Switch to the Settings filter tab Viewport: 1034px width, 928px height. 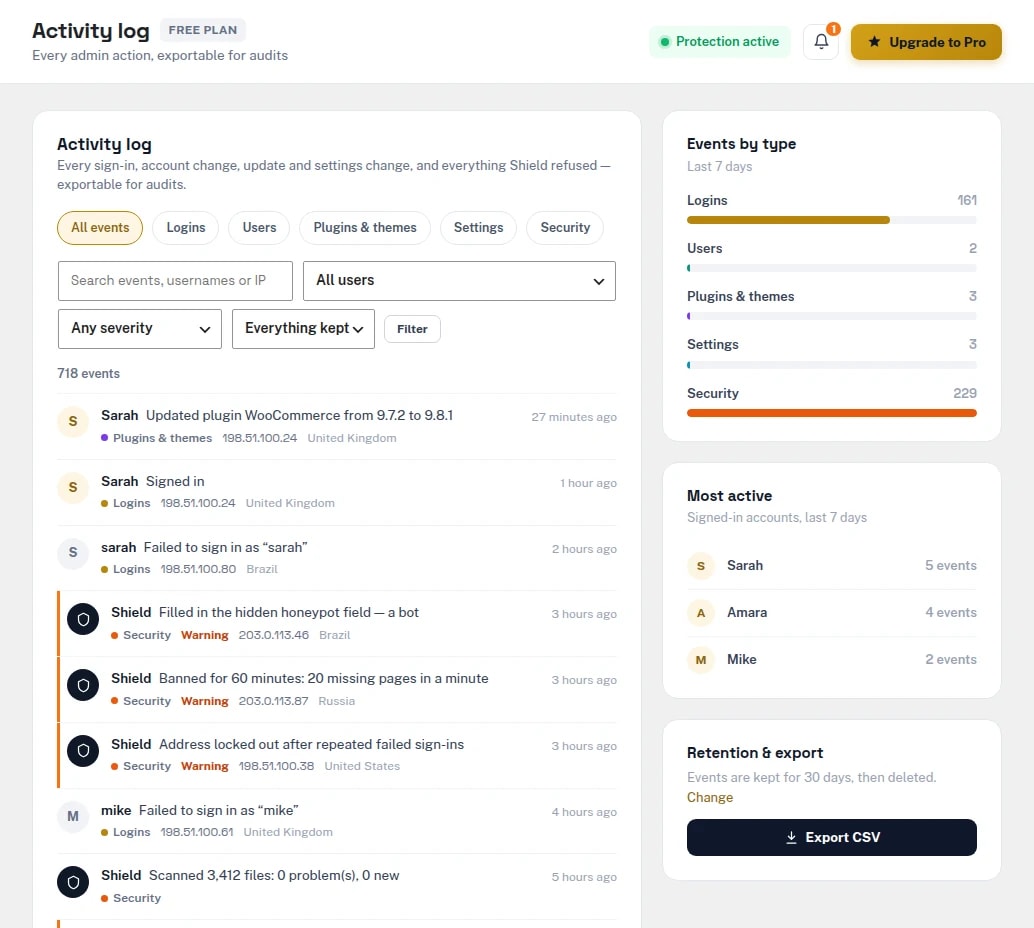pos(478,228)
